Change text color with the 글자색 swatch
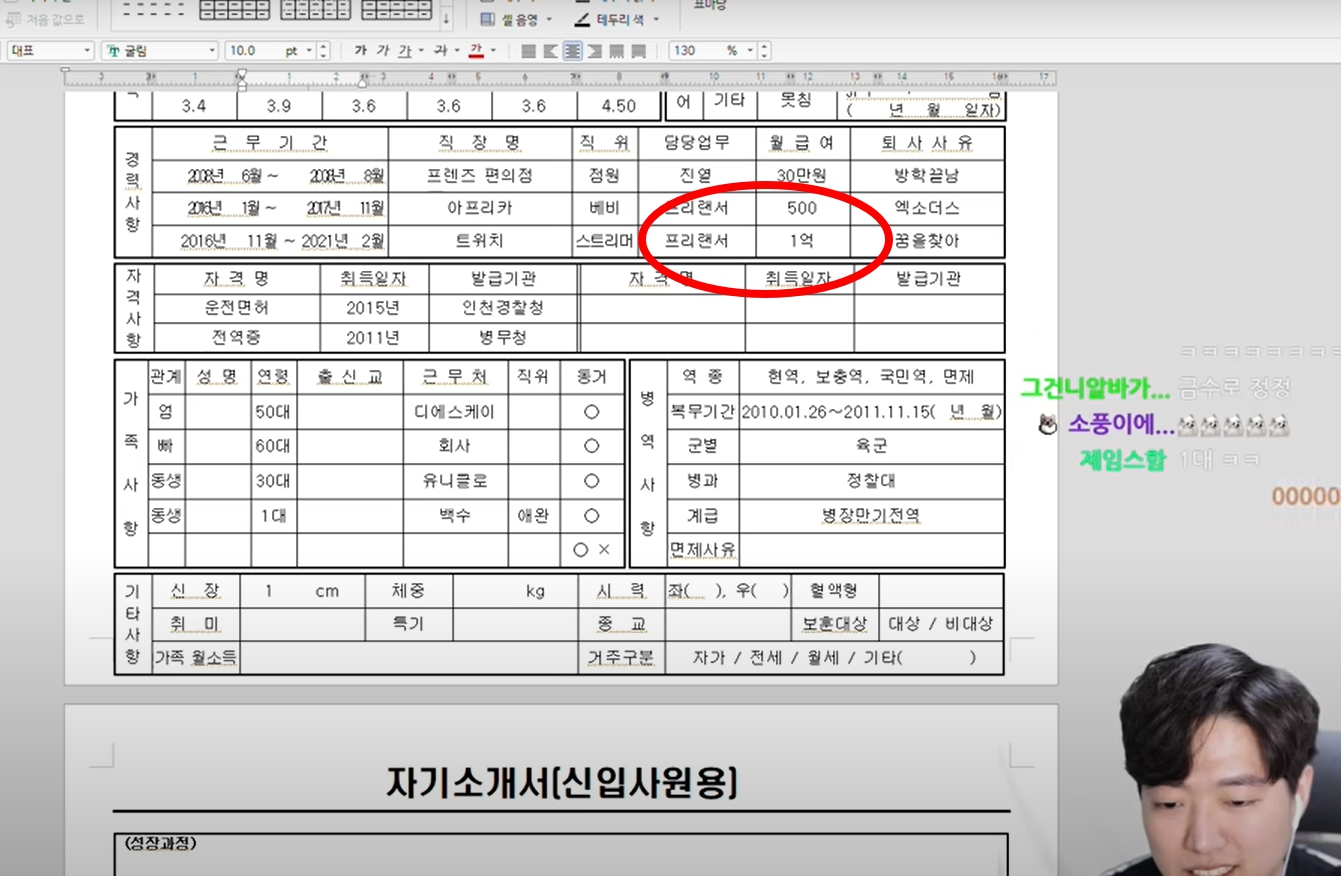Viewport: 1341px width, 876px height. coord(476,49)
